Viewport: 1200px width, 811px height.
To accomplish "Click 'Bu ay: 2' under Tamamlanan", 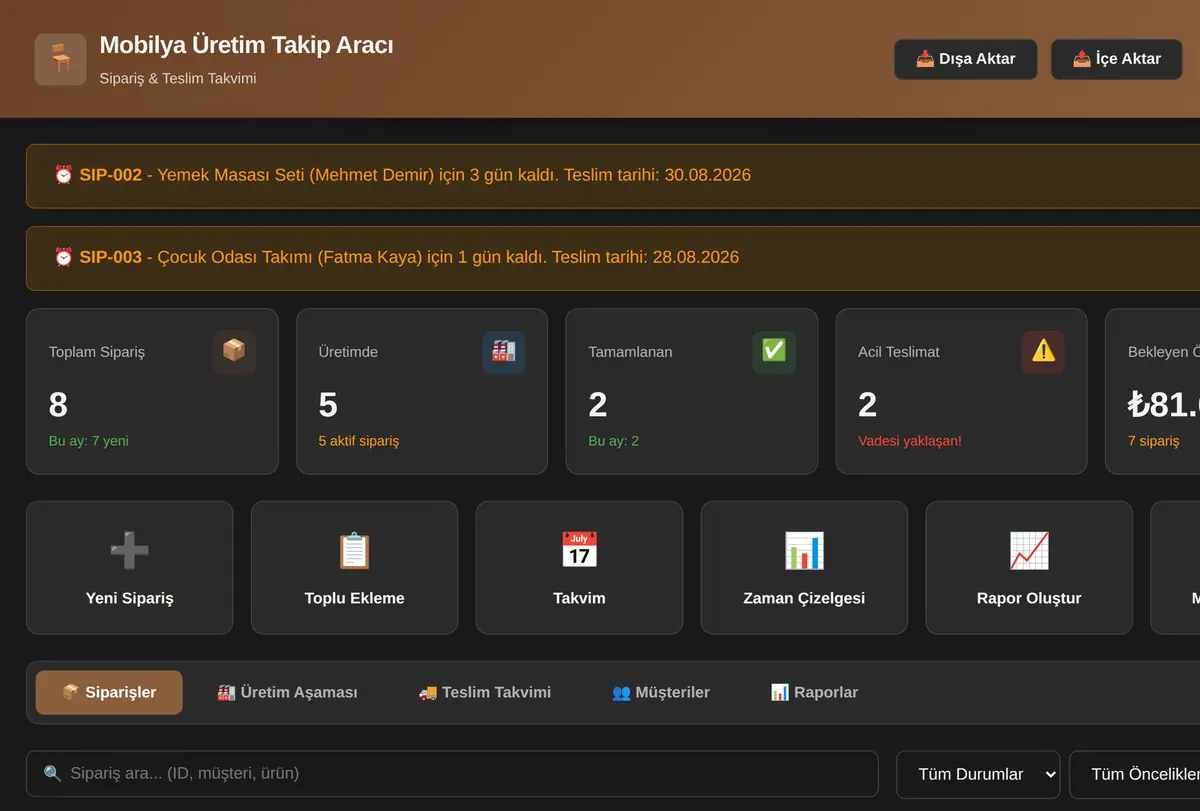I will coord(613,440).
